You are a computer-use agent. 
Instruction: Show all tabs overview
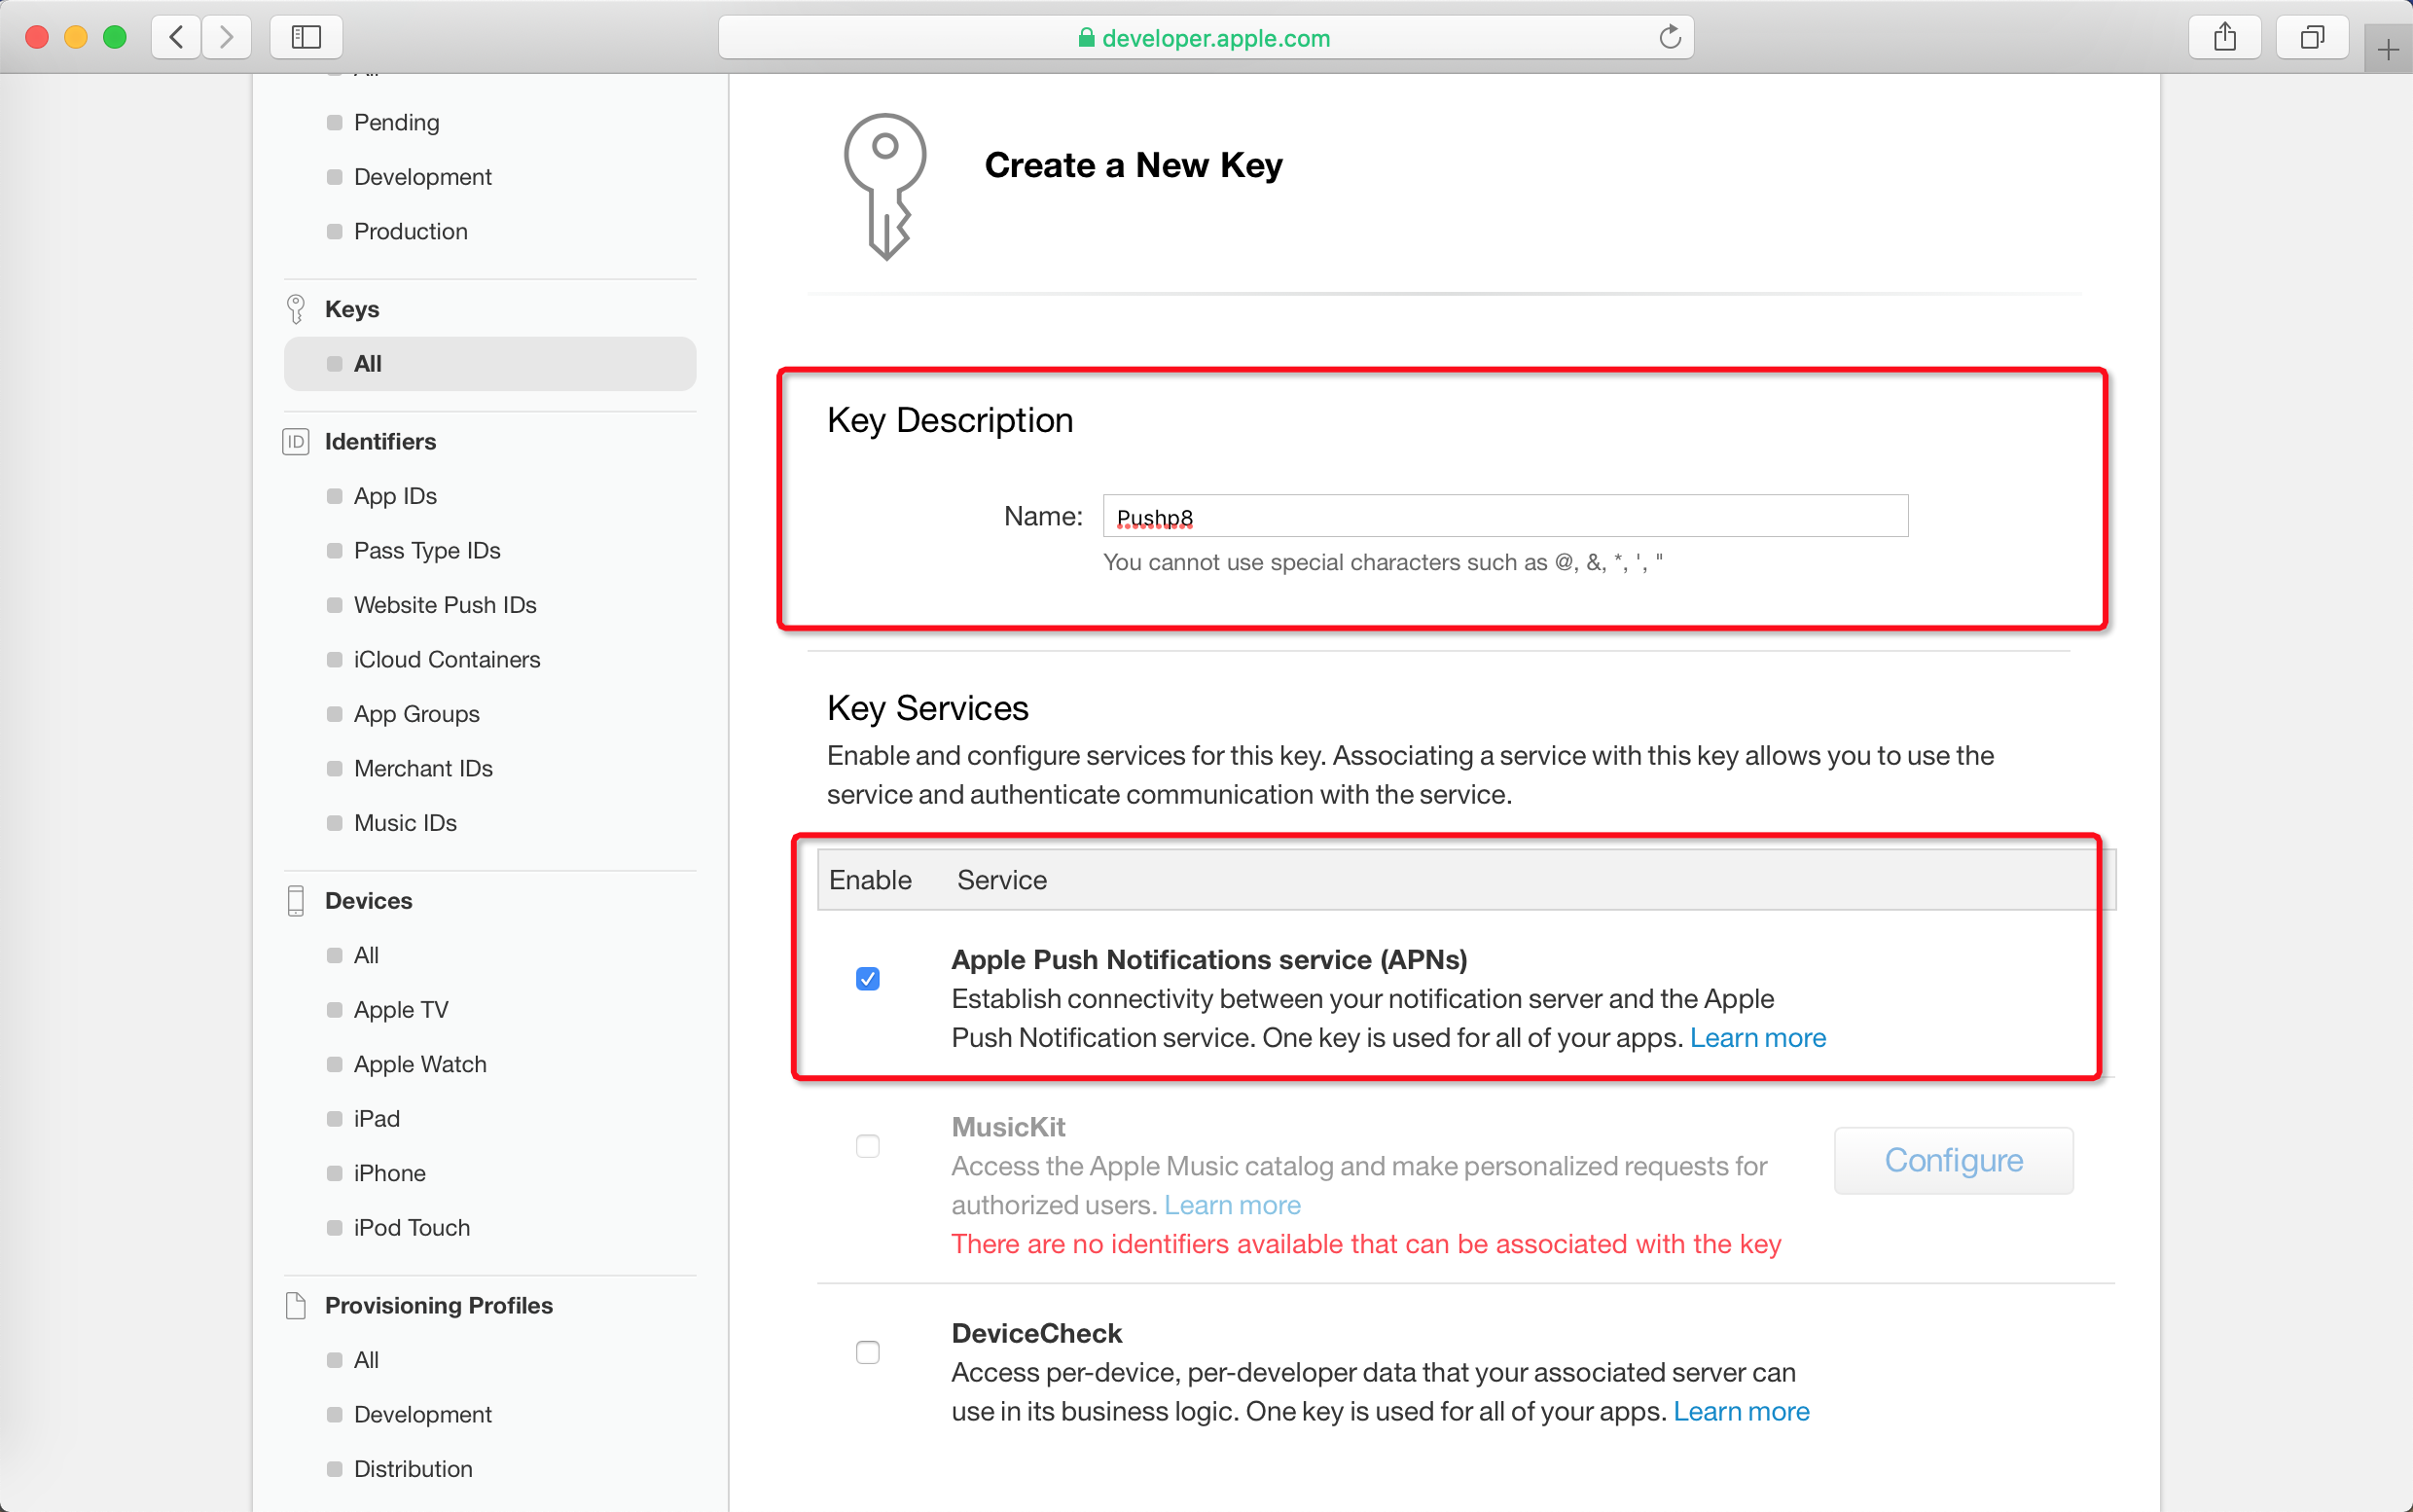[2312, 38]
